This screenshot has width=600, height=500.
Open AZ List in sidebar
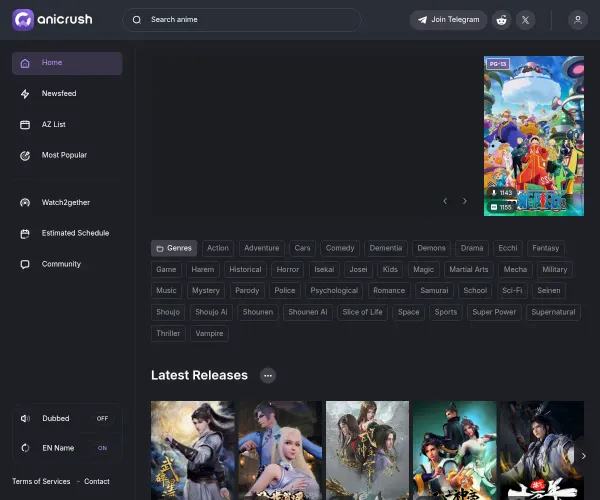[53, 125]
